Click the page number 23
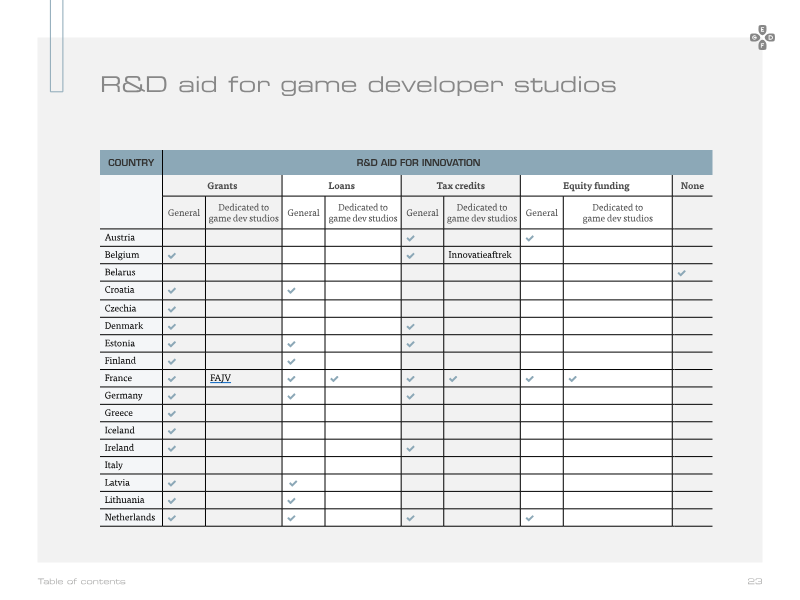The image size is (800, 600). tap(755, 581)
